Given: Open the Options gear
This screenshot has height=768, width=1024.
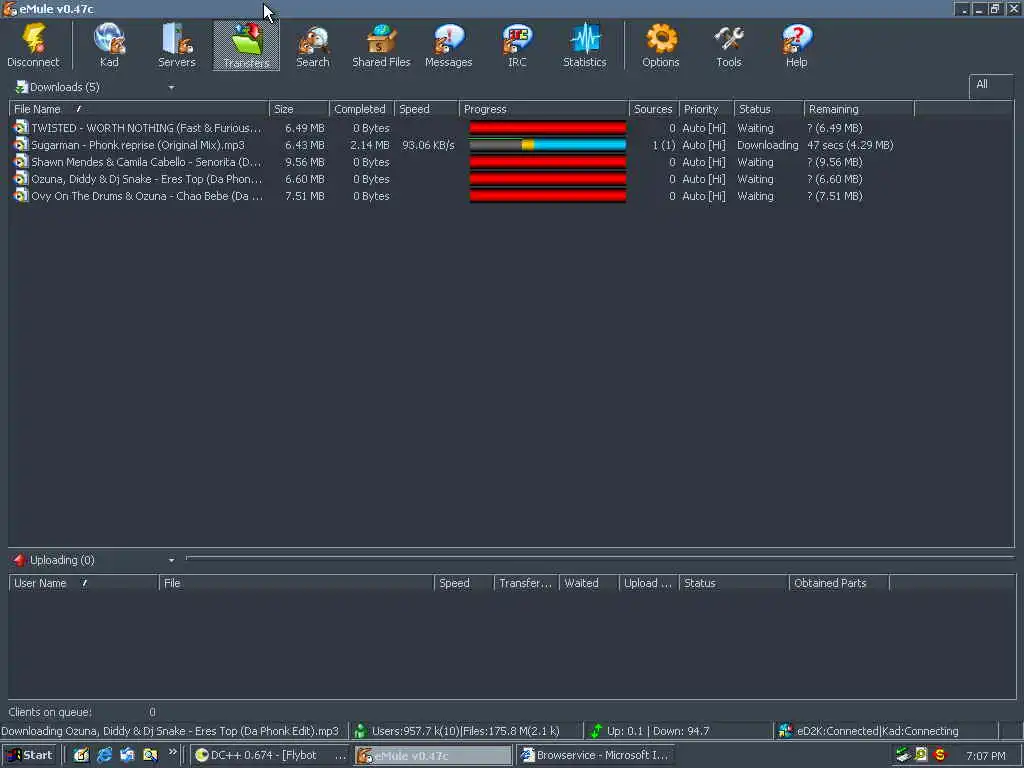Looking at the screenshot, I should [661, 46].
